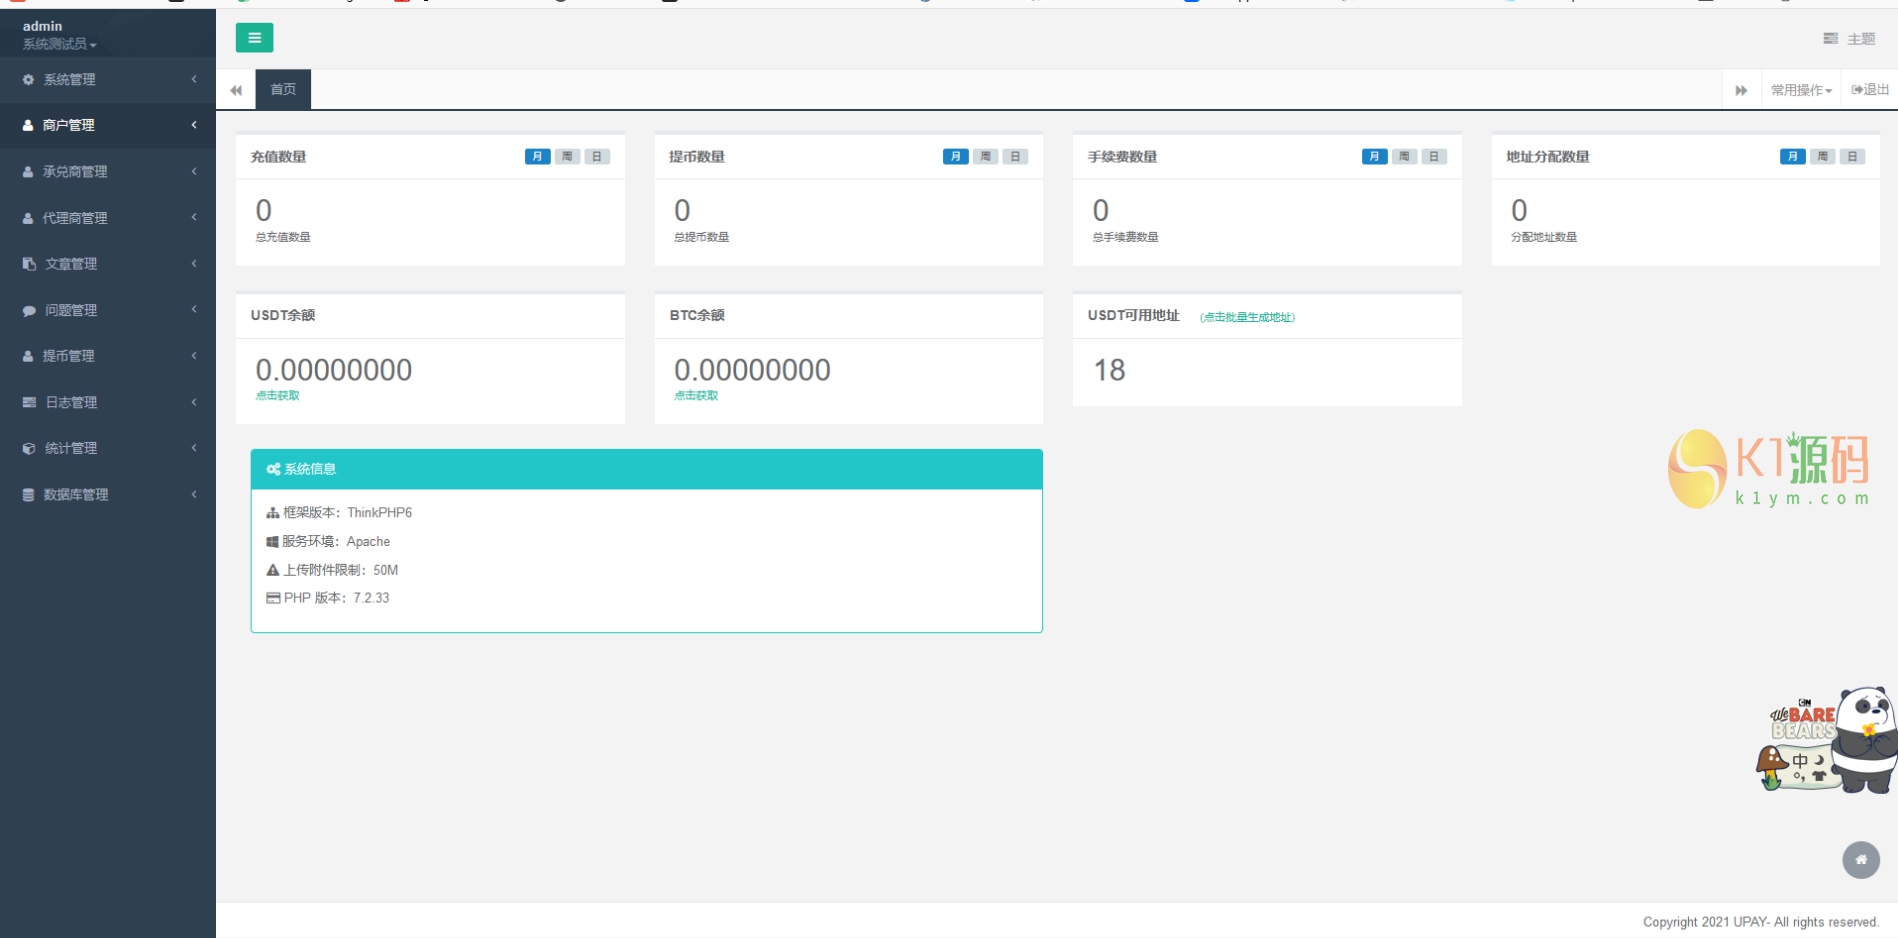The width and height of the screenshot is (1898, 938).
Task: Click the round back-to-top button
Action: [x=1861, y=860]
